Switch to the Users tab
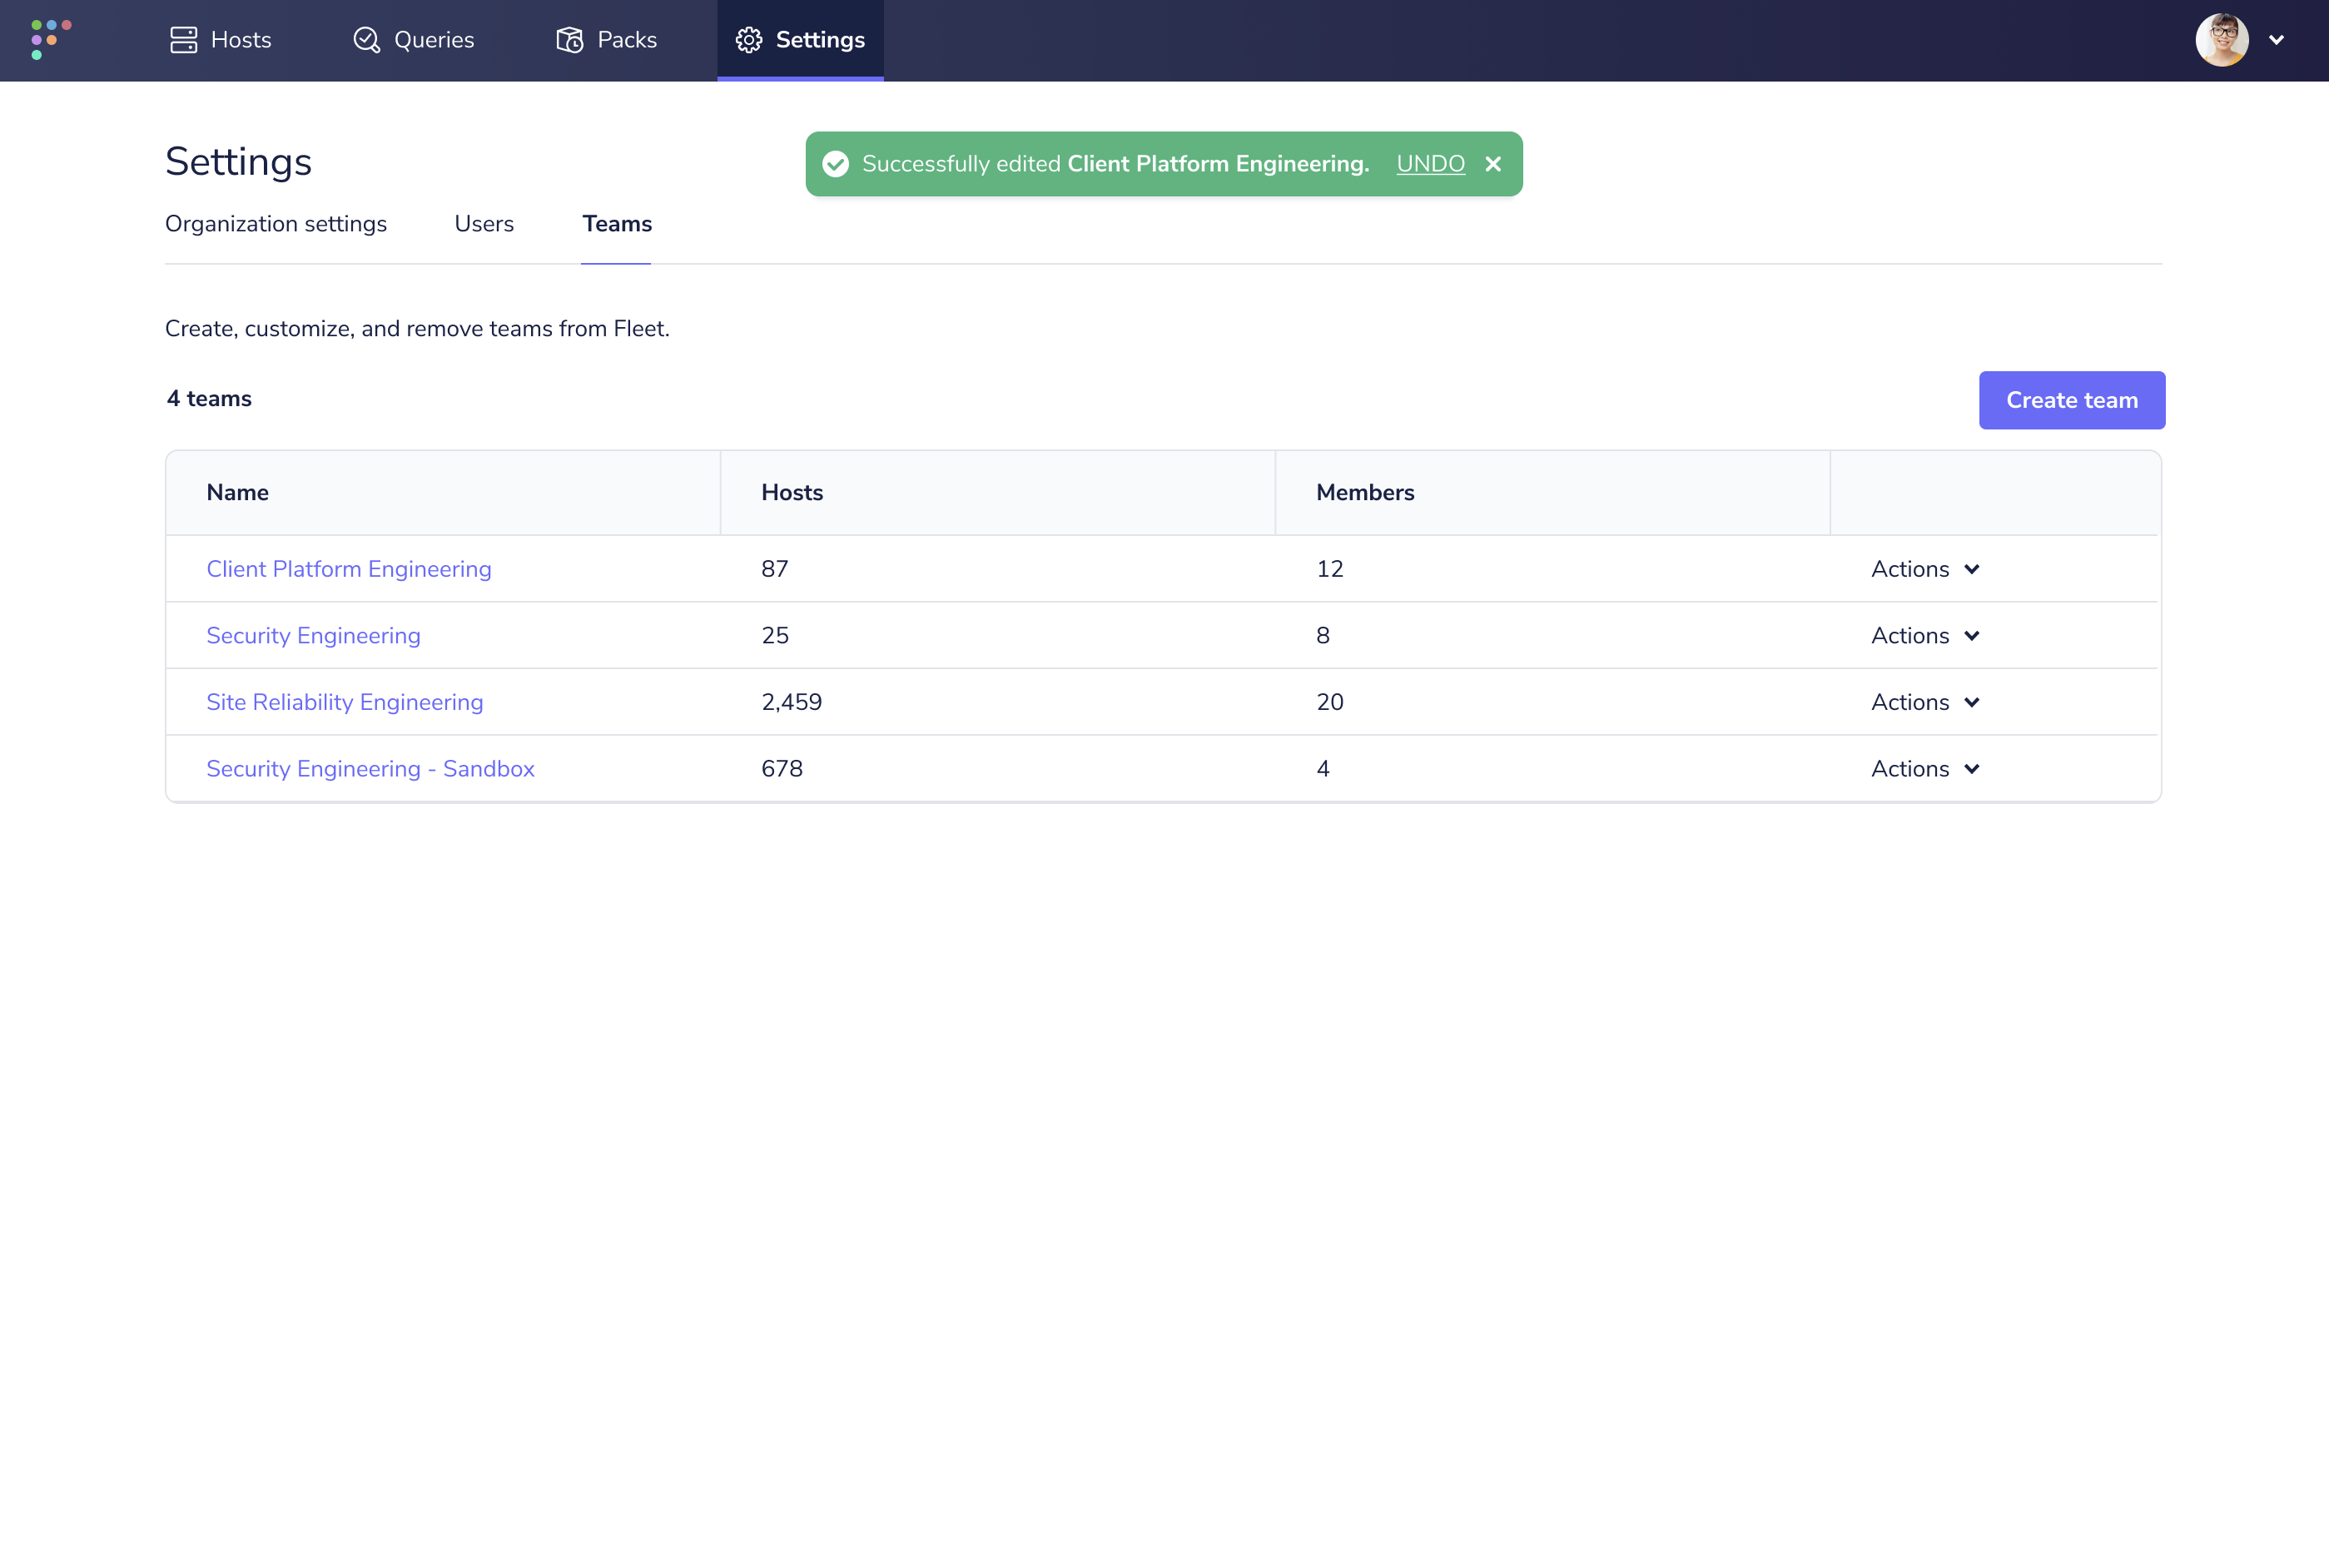 [x=484, y=224]
